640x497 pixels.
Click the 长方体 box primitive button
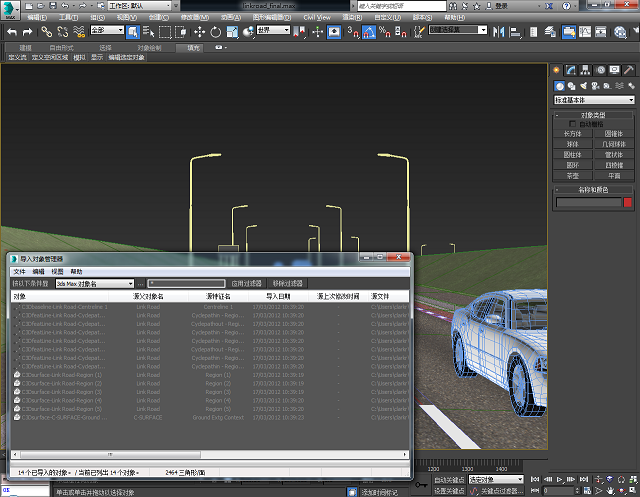pos(573,133)
